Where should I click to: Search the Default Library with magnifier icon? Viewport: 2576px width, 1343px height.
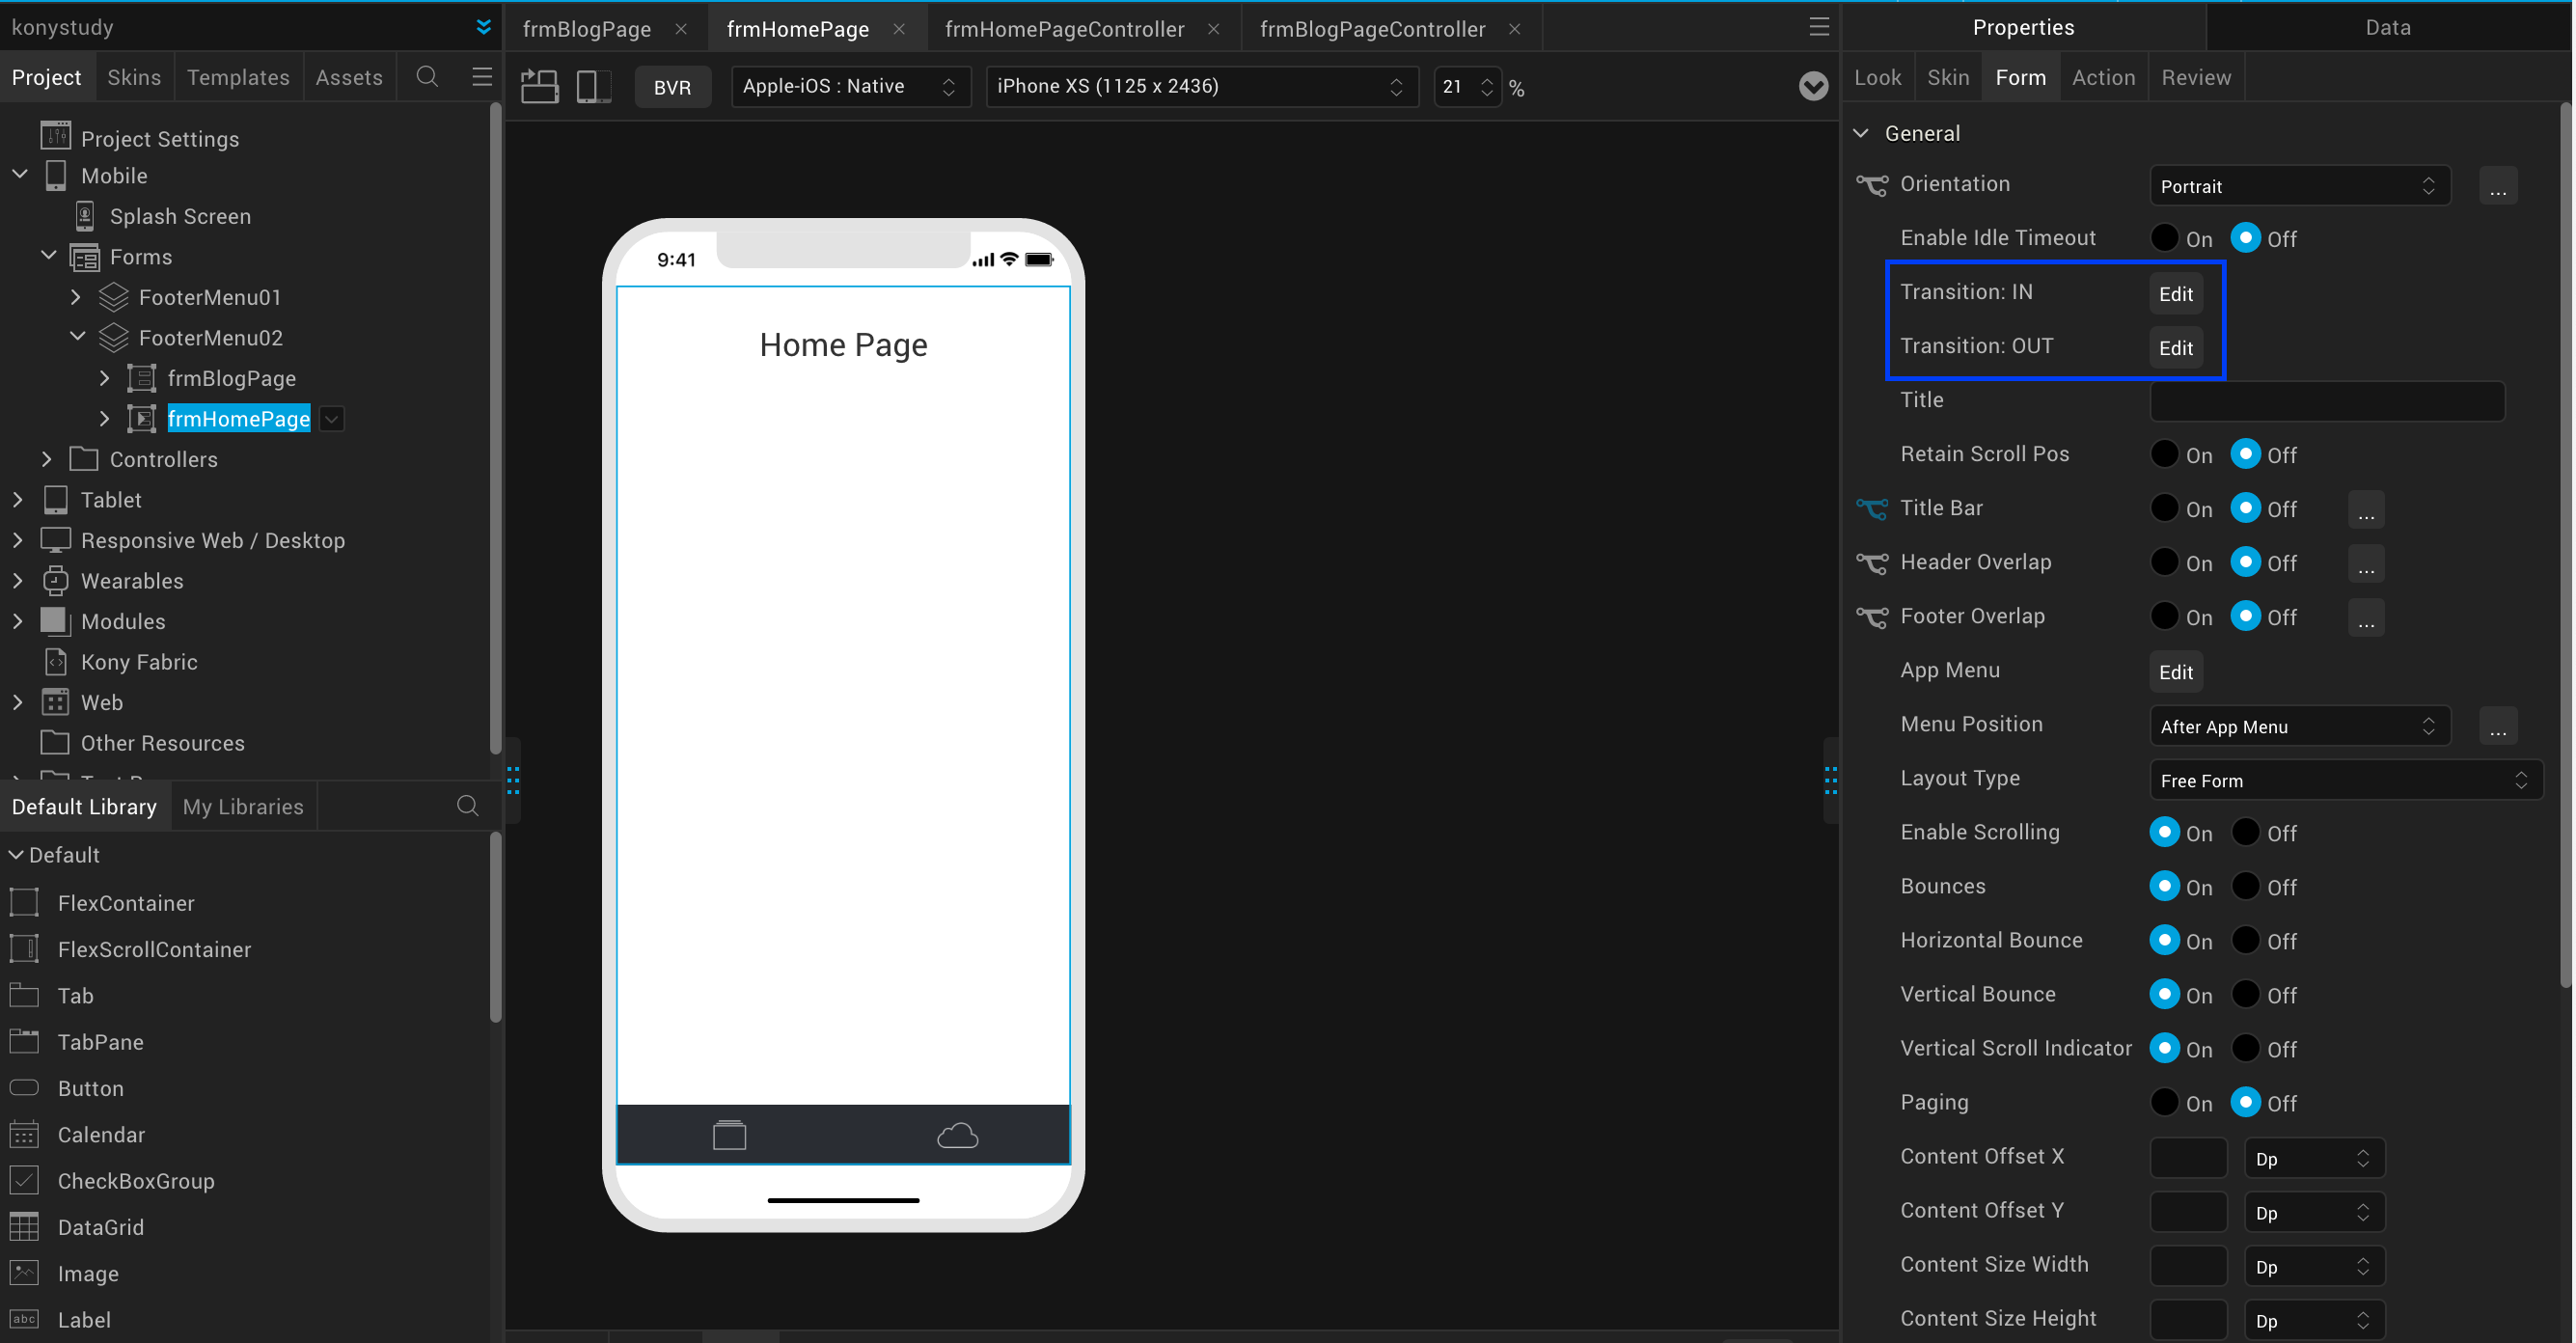[467, 806]
